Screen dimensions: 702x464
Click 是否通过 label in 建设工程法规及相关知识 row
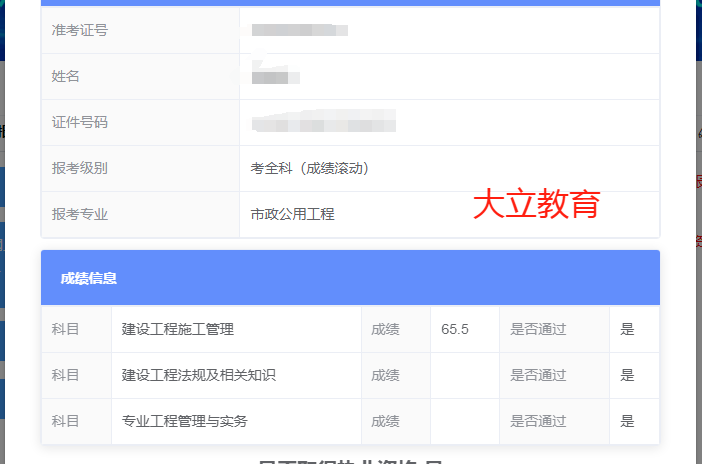(538, 375)
